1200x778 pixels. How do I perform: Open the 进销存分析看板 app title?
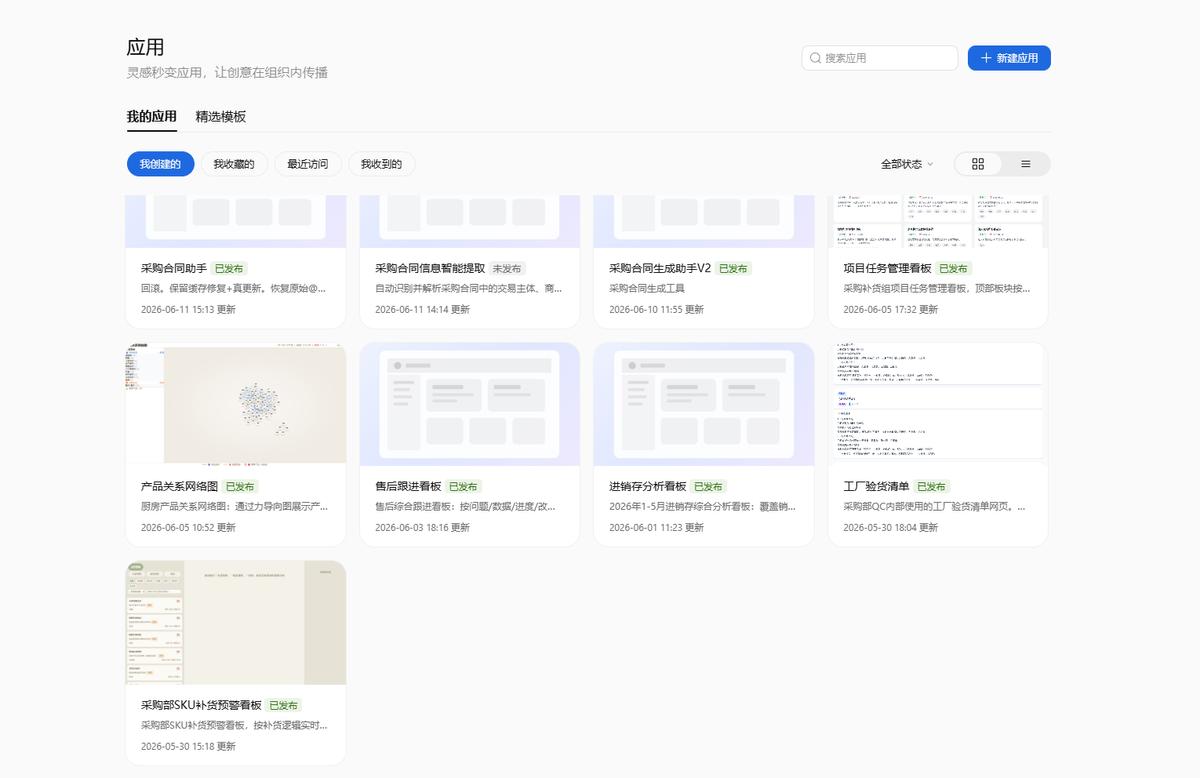pos(648,486)
